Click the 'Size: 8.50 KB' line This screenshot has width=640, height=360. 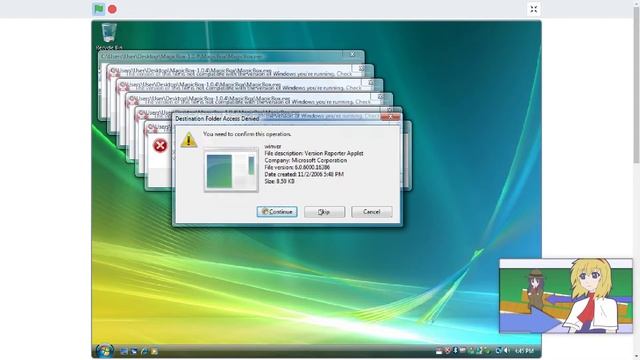point(279,181)
